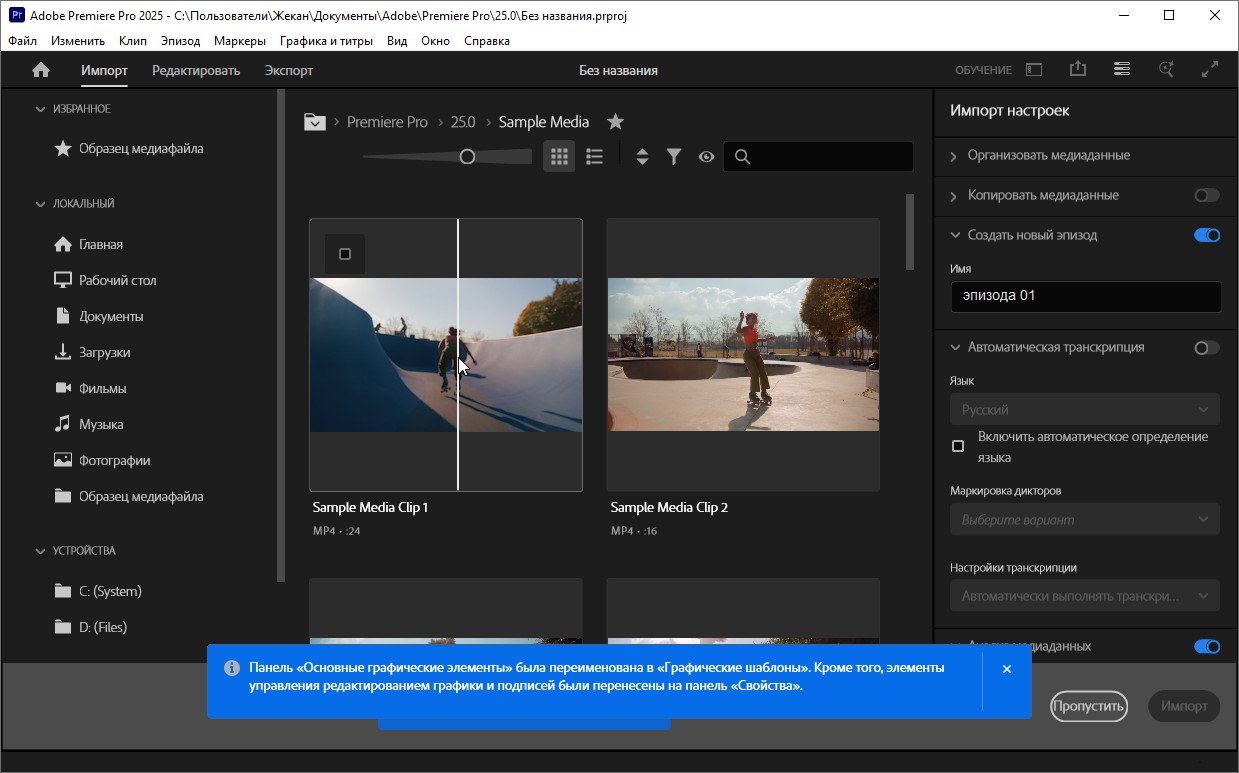The image size is (1239, 773).
Task: Collapse the Автоматическая транскрипция section chevron
Action: [954, 347]
